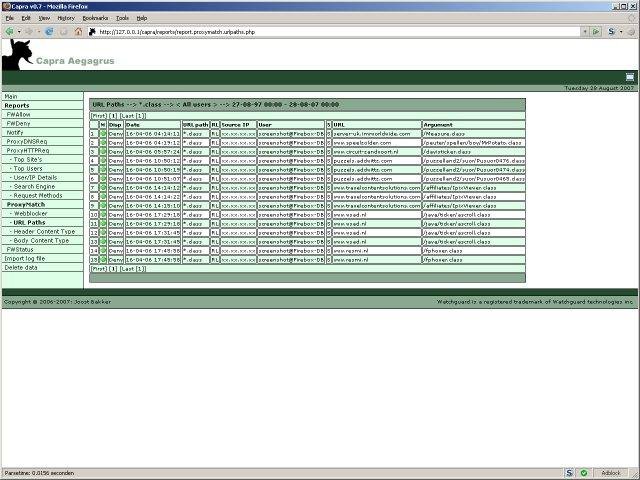Open the Request Methods sidebar entry
The width and height of the screenshot is (640, 480).
(36, 195)
